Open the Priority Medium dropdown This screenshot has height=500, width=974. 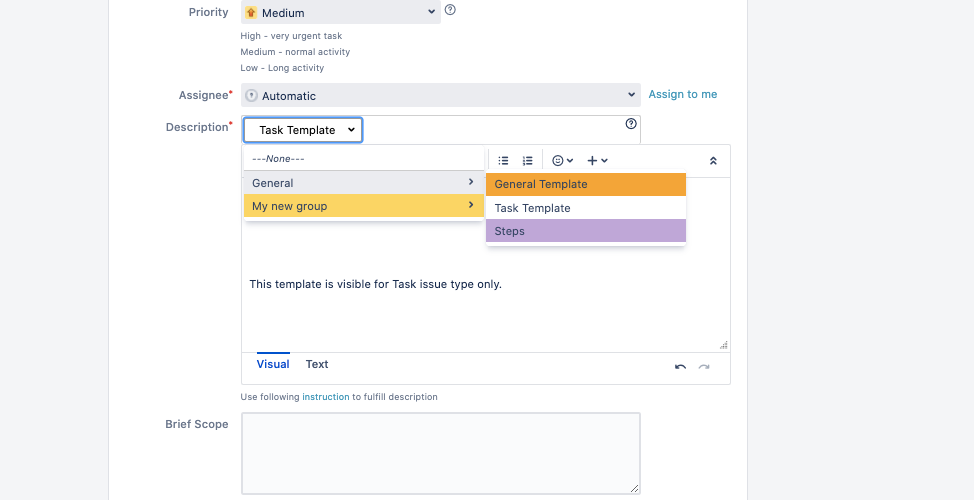[341, 12]
